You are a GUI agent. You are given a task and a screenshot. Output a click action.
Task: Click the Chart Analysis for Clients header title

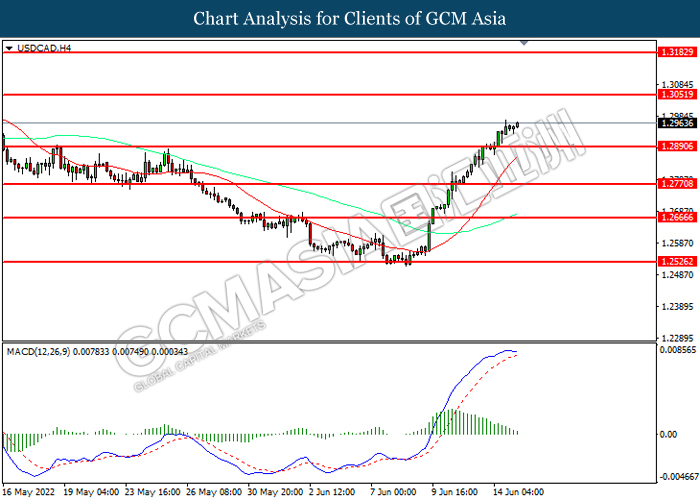pyautogui.click(x=350, y=19)
